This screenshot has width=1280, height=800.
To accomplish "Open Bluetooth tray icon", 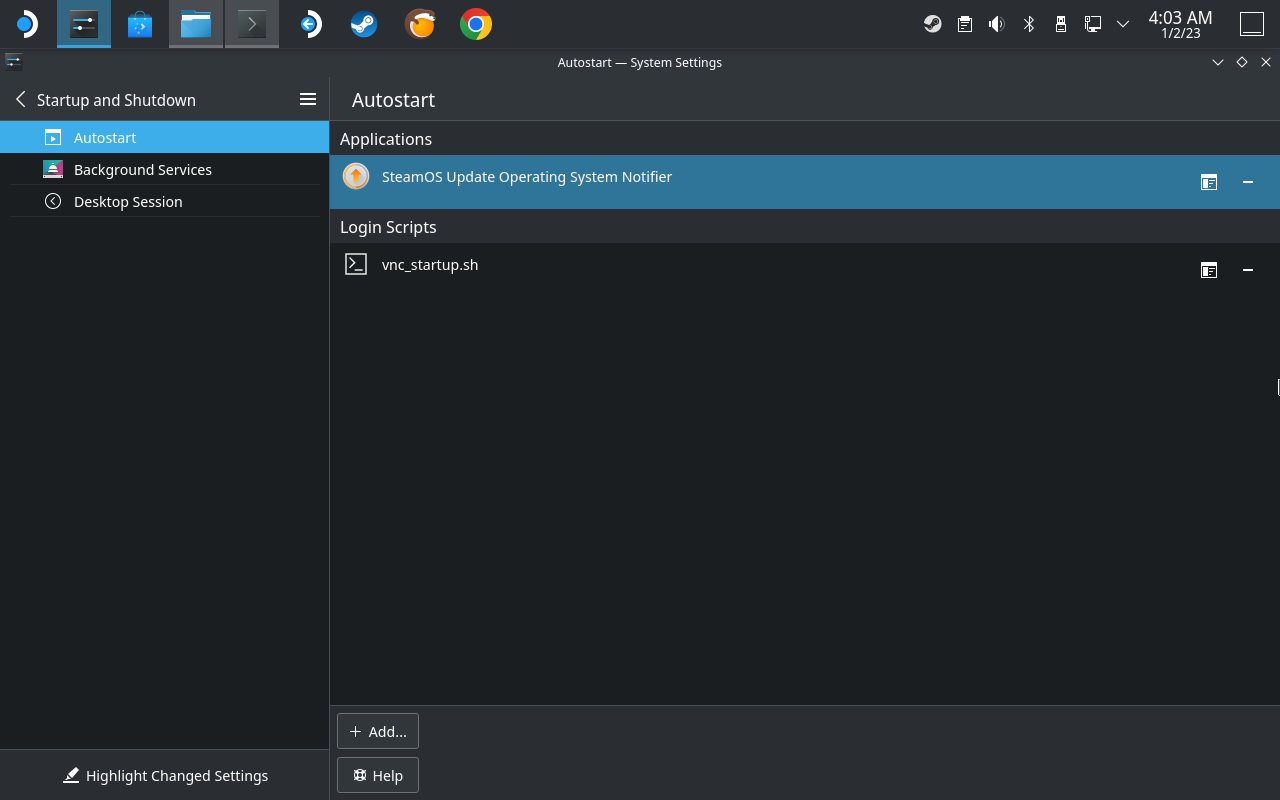I will tap(1028, 24).
